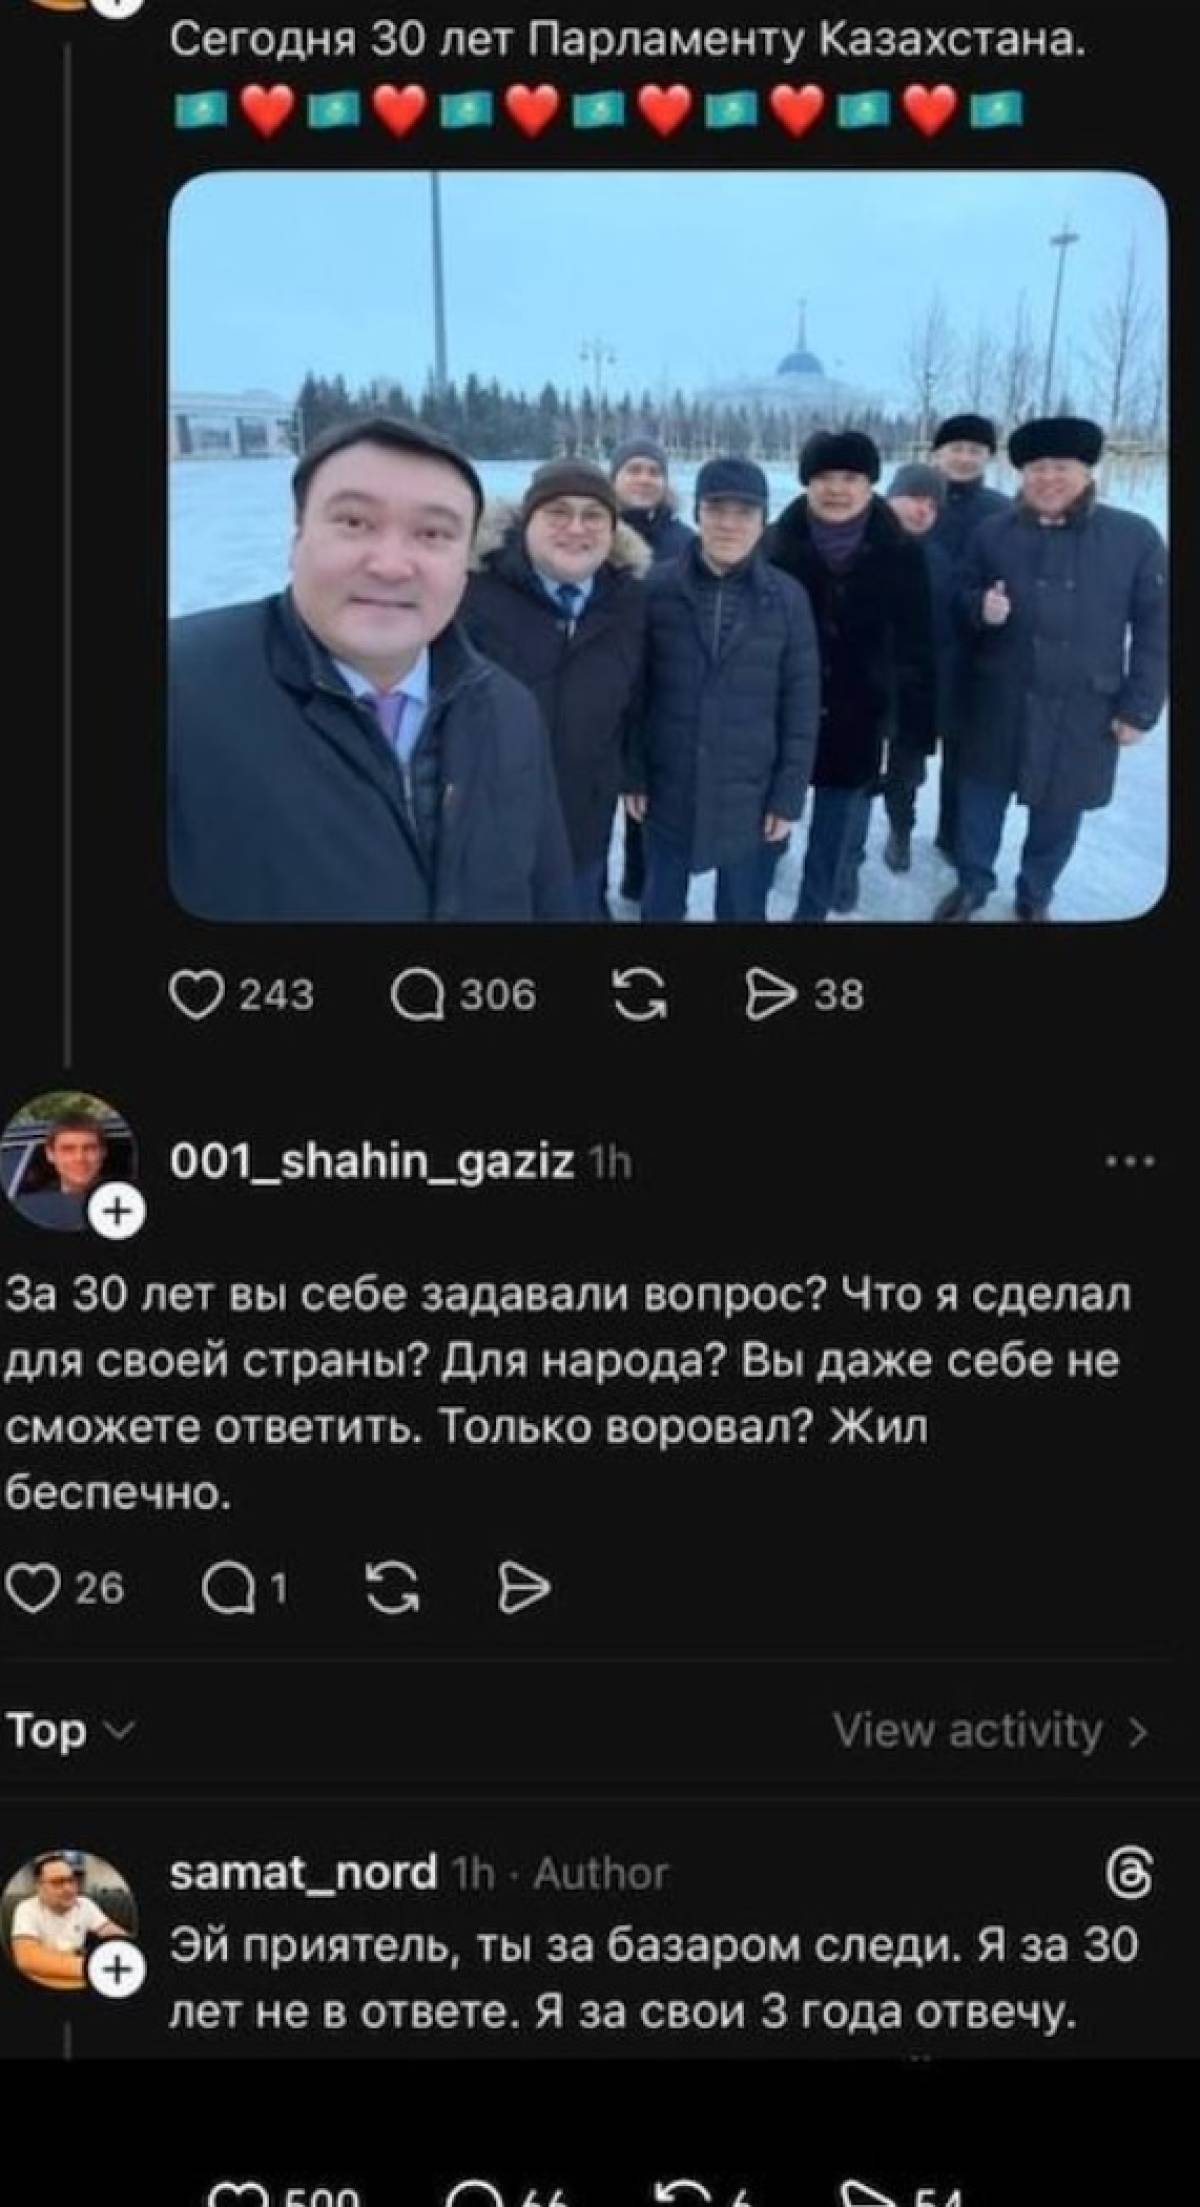The image size is (1200, 2207).
Task: Repost the 001_shahin_gaziz comment
Action: [x=394, y=1587]
